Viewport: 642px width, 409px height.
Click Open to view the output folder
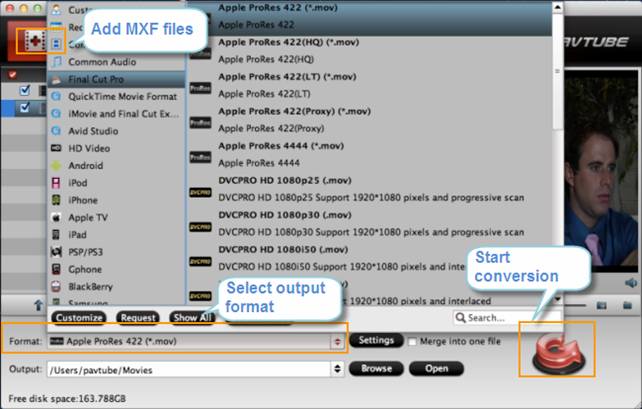click(436, 368)
